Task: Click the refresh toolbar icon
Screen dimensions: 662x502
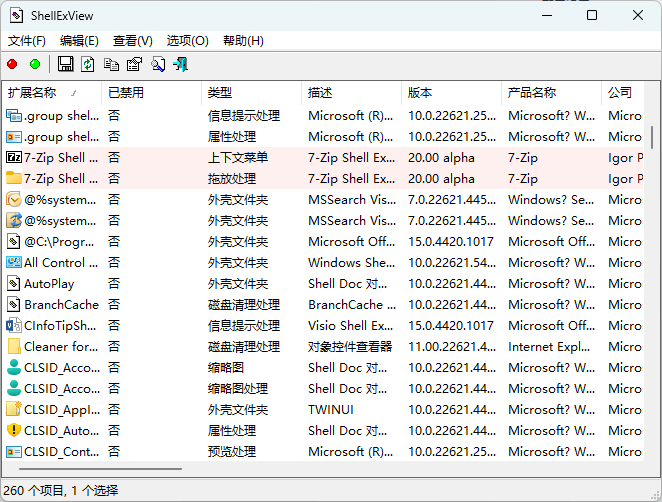Action: coord(88,65)
